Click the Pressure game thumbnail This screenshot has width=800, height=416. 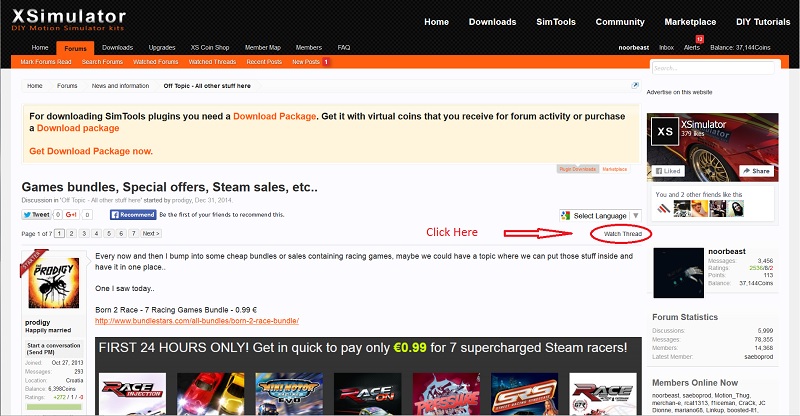pos(446,394)
